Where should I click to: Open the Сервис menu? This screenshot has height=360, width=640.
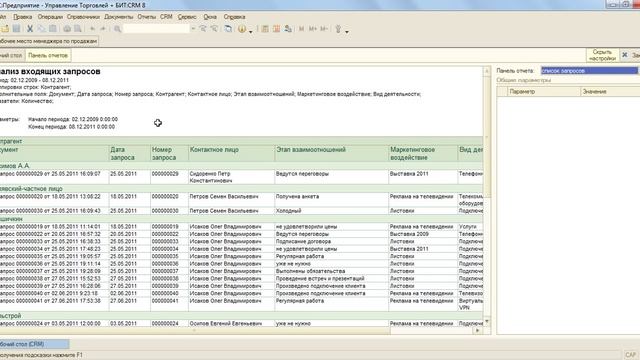187,17
